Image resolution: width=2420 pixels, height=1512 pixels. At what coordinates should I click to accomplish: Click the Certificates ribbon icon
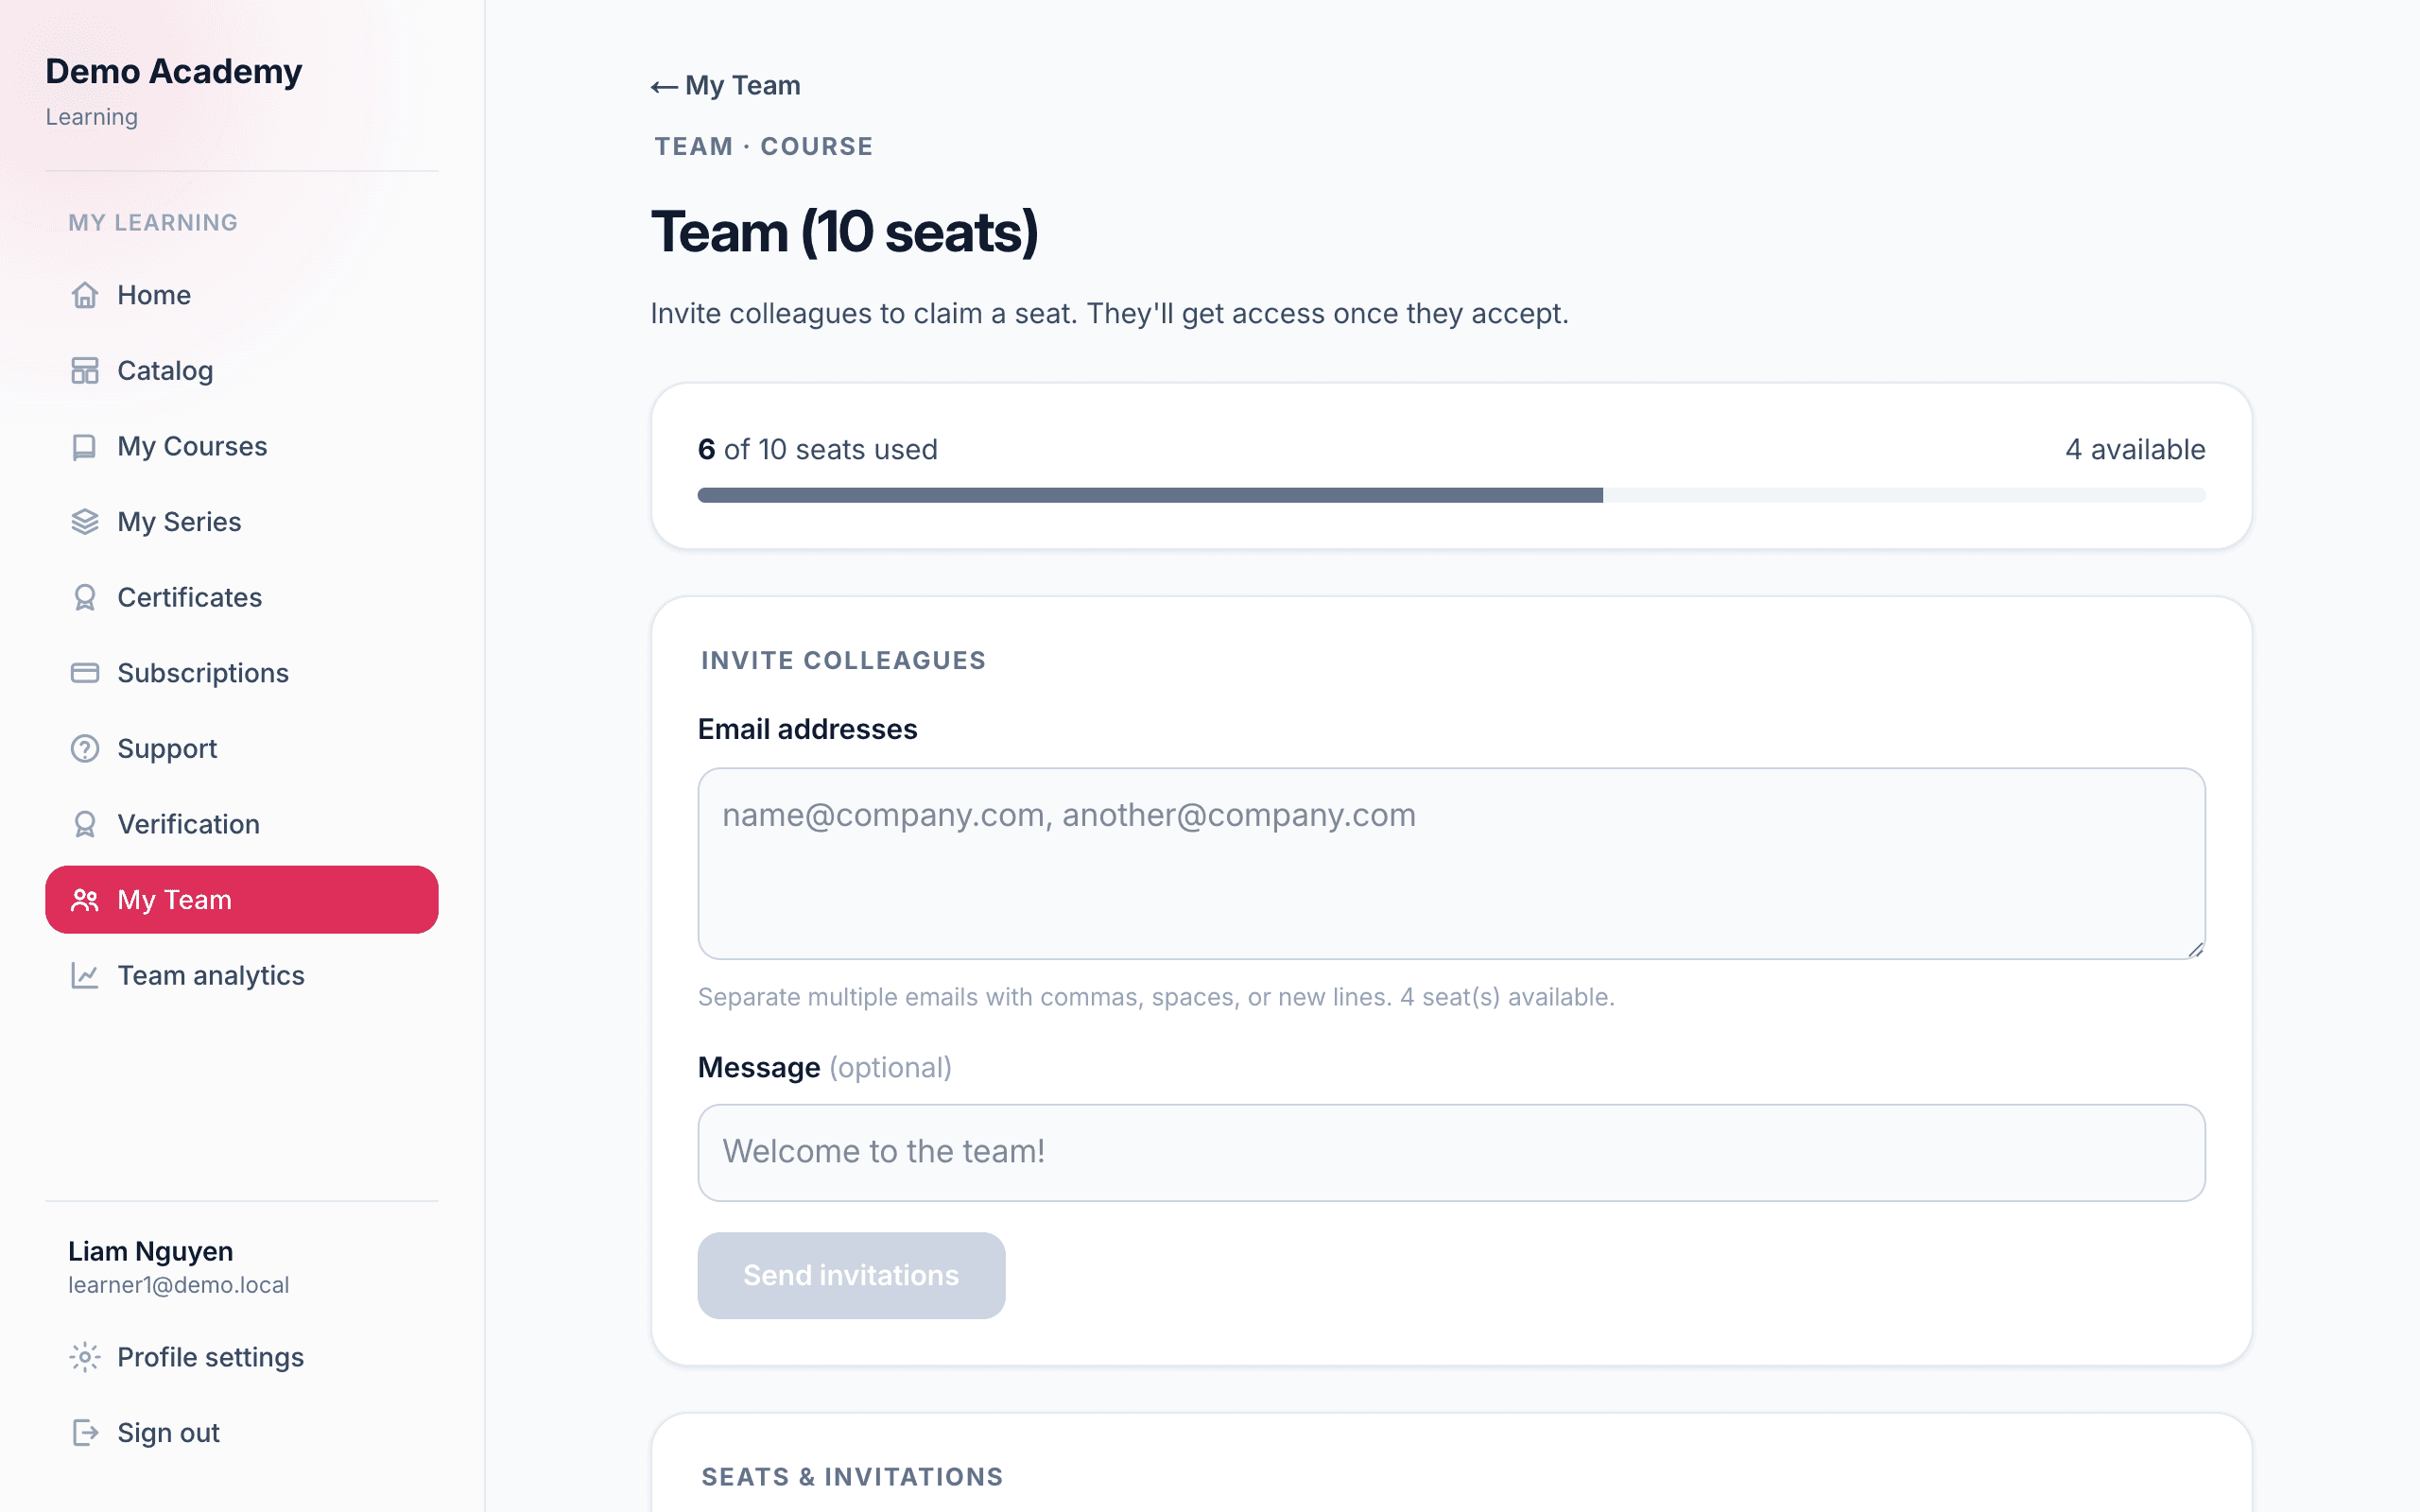[85, 597]
